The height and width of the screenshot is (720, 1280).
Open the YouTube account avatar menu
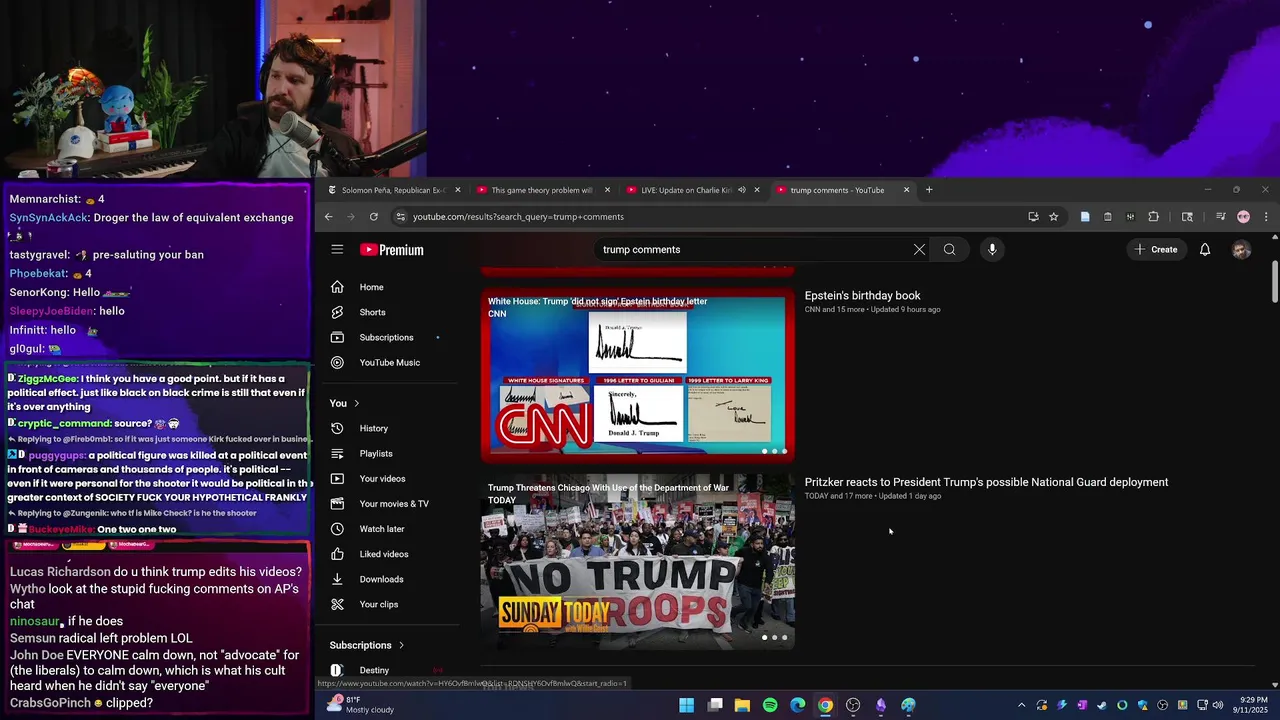[x=1241, y=250]
